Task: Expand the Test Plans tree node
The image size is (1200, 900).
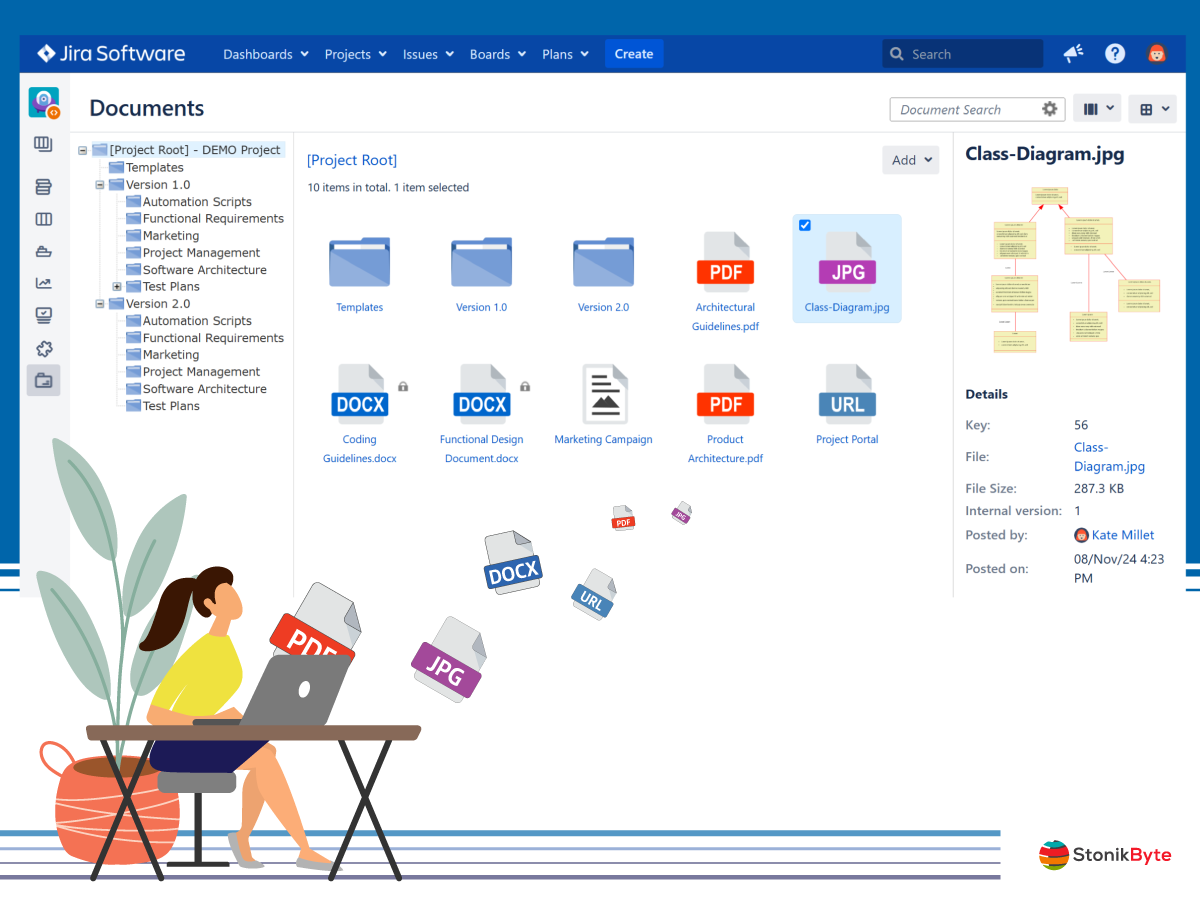Action: pyautogui.click(x=117, y=286)
